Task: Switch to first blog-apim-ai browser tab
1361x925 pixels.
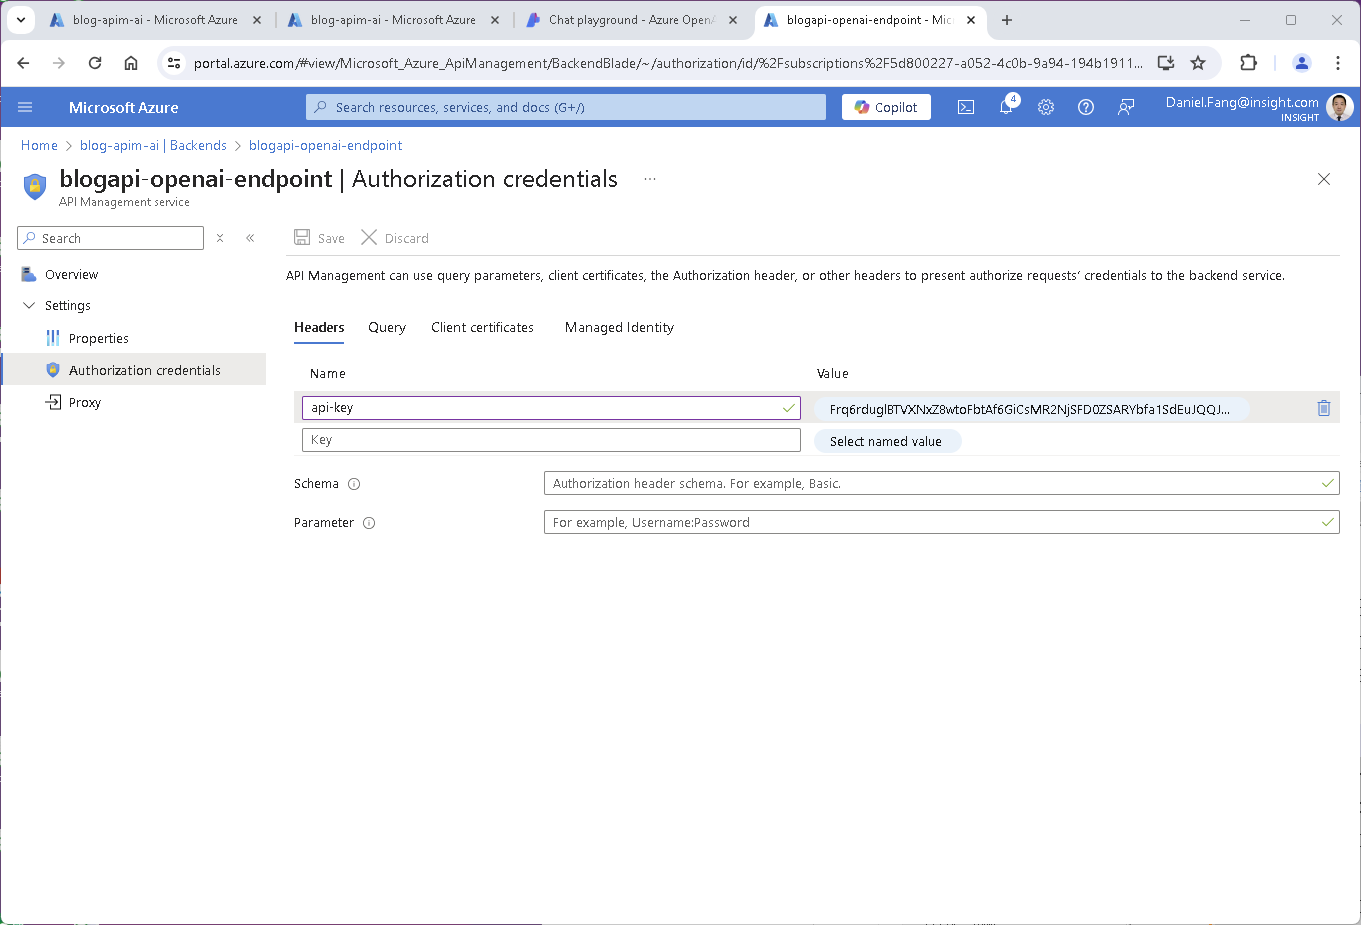Action: [x=155, y=20]
